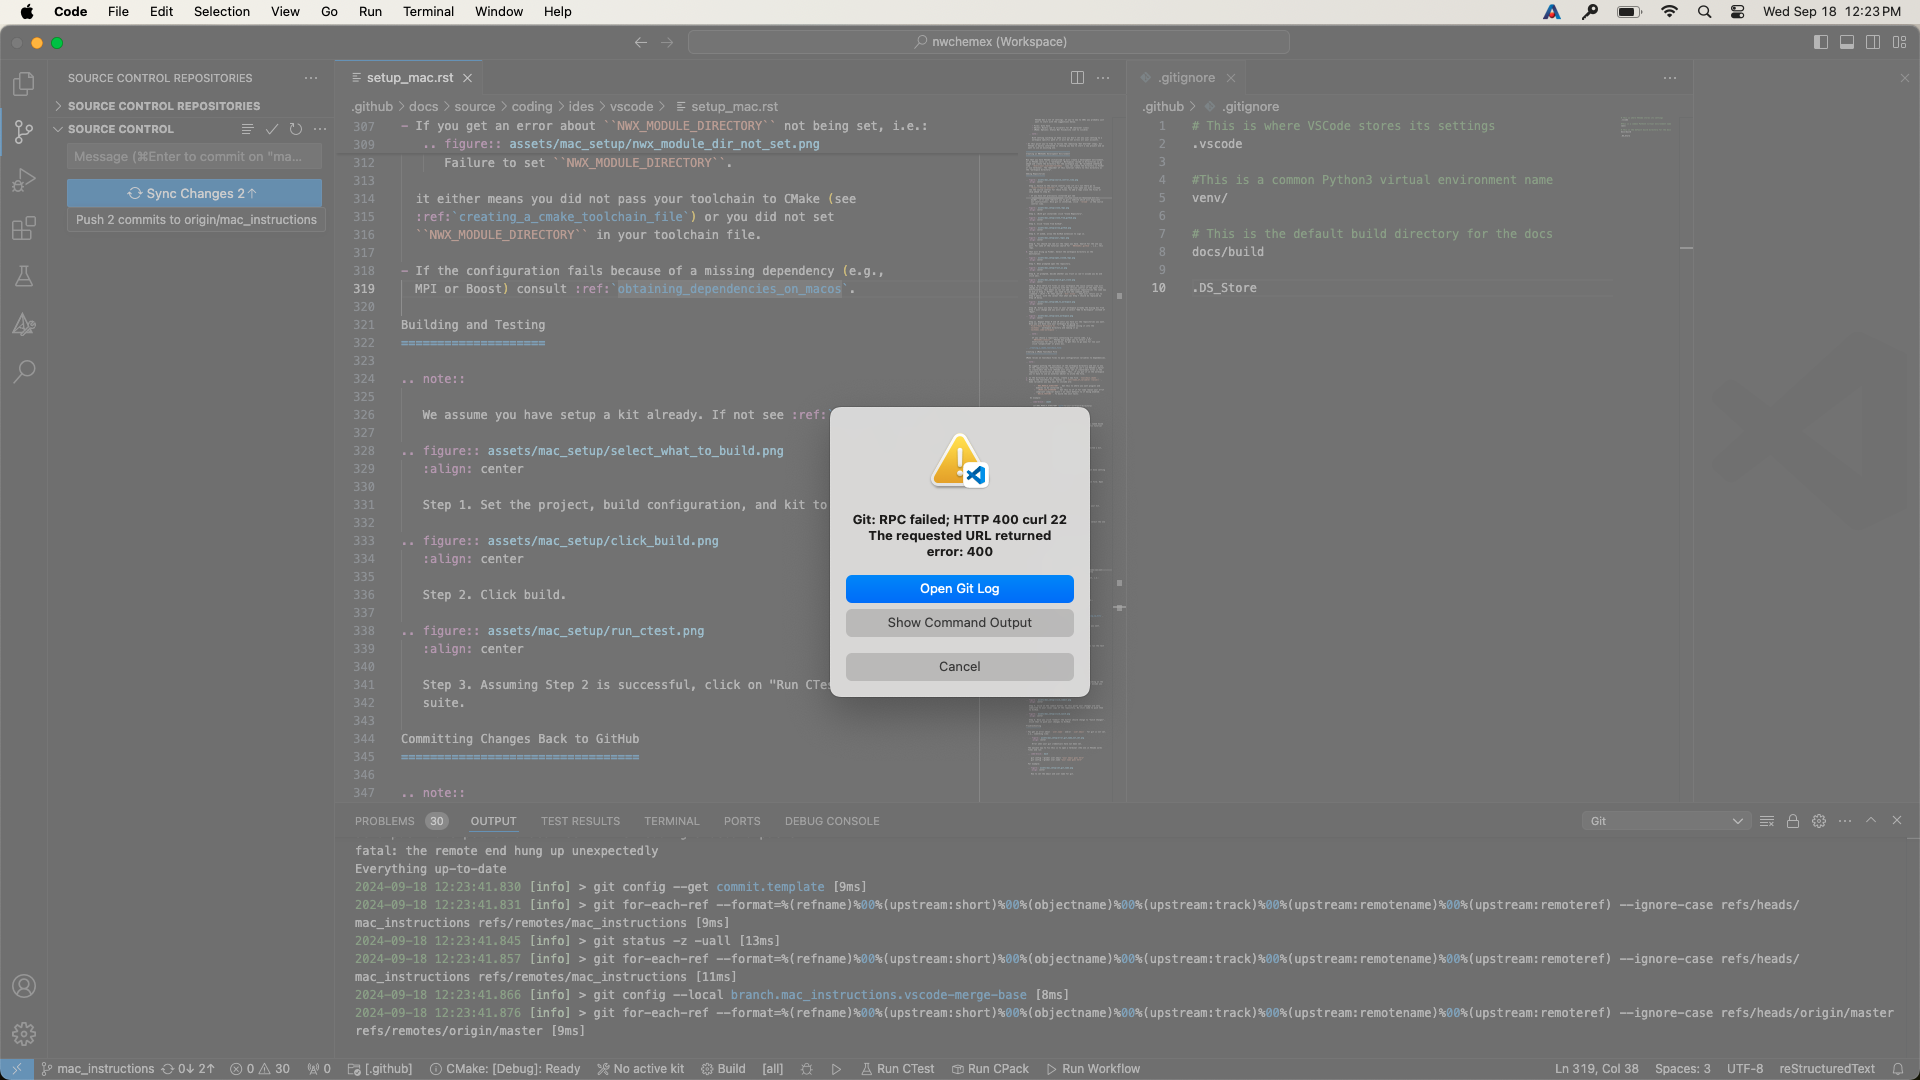Click the Source Control commit checkmark icon

pyautogui.click(x=271, y=129)
